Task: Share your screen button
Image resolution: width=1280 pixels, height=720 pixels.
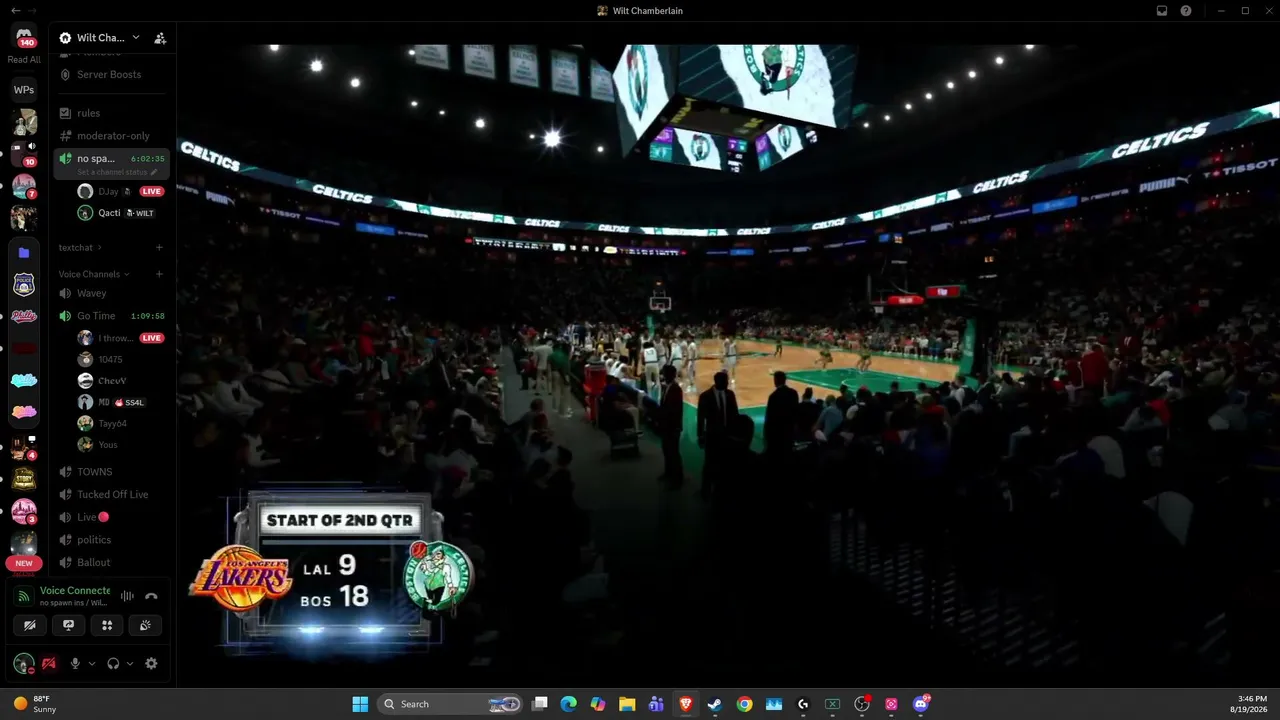Action: 68,626
